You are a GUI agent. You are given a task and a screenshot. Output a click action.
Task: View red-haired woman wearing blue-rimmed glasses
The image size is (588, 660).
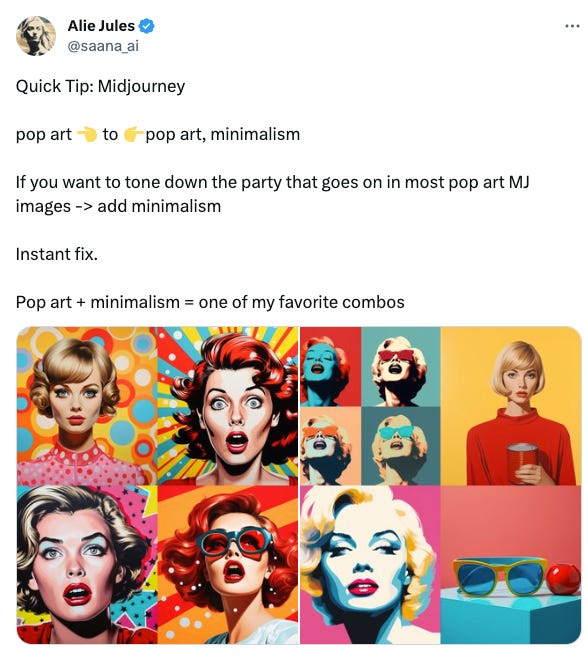[x=228, y=565]
